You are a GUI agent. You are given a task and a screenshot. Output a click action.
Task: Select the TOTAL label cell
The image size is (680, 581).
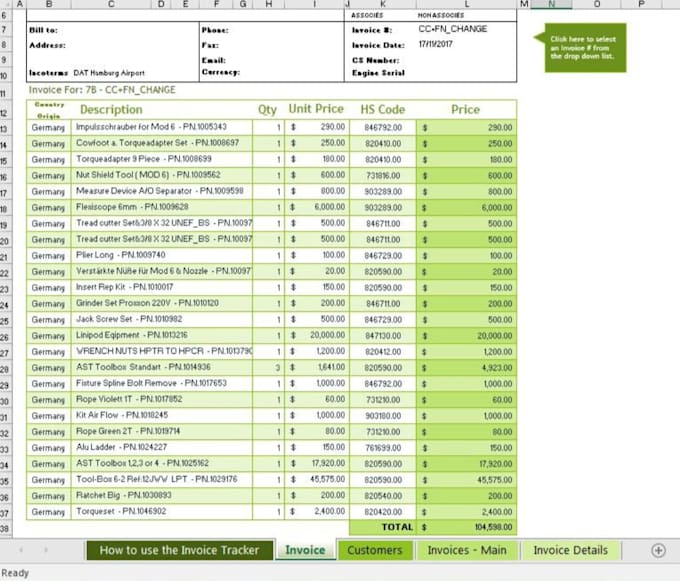[x=382, y=528]
